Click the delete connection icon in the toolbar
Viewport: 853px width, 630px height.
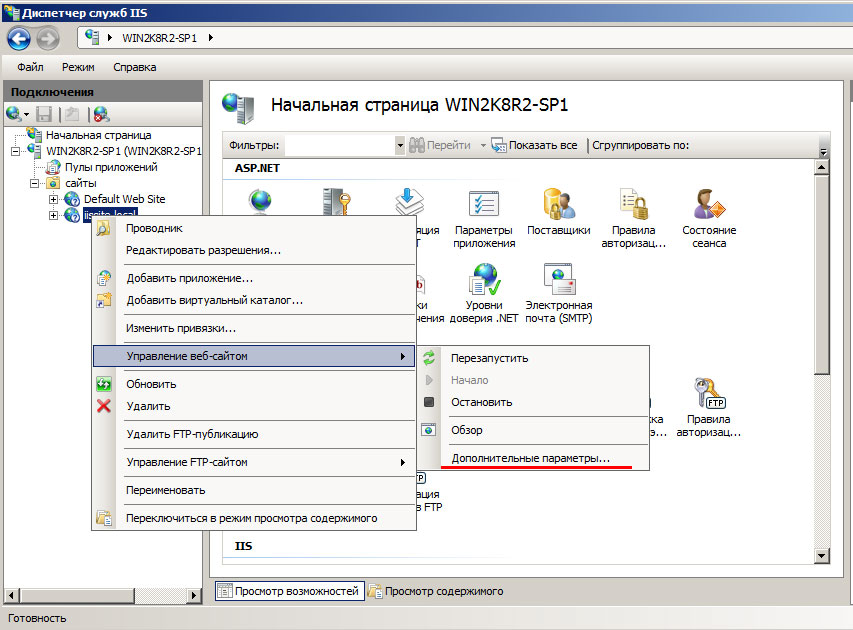point(101,114)
